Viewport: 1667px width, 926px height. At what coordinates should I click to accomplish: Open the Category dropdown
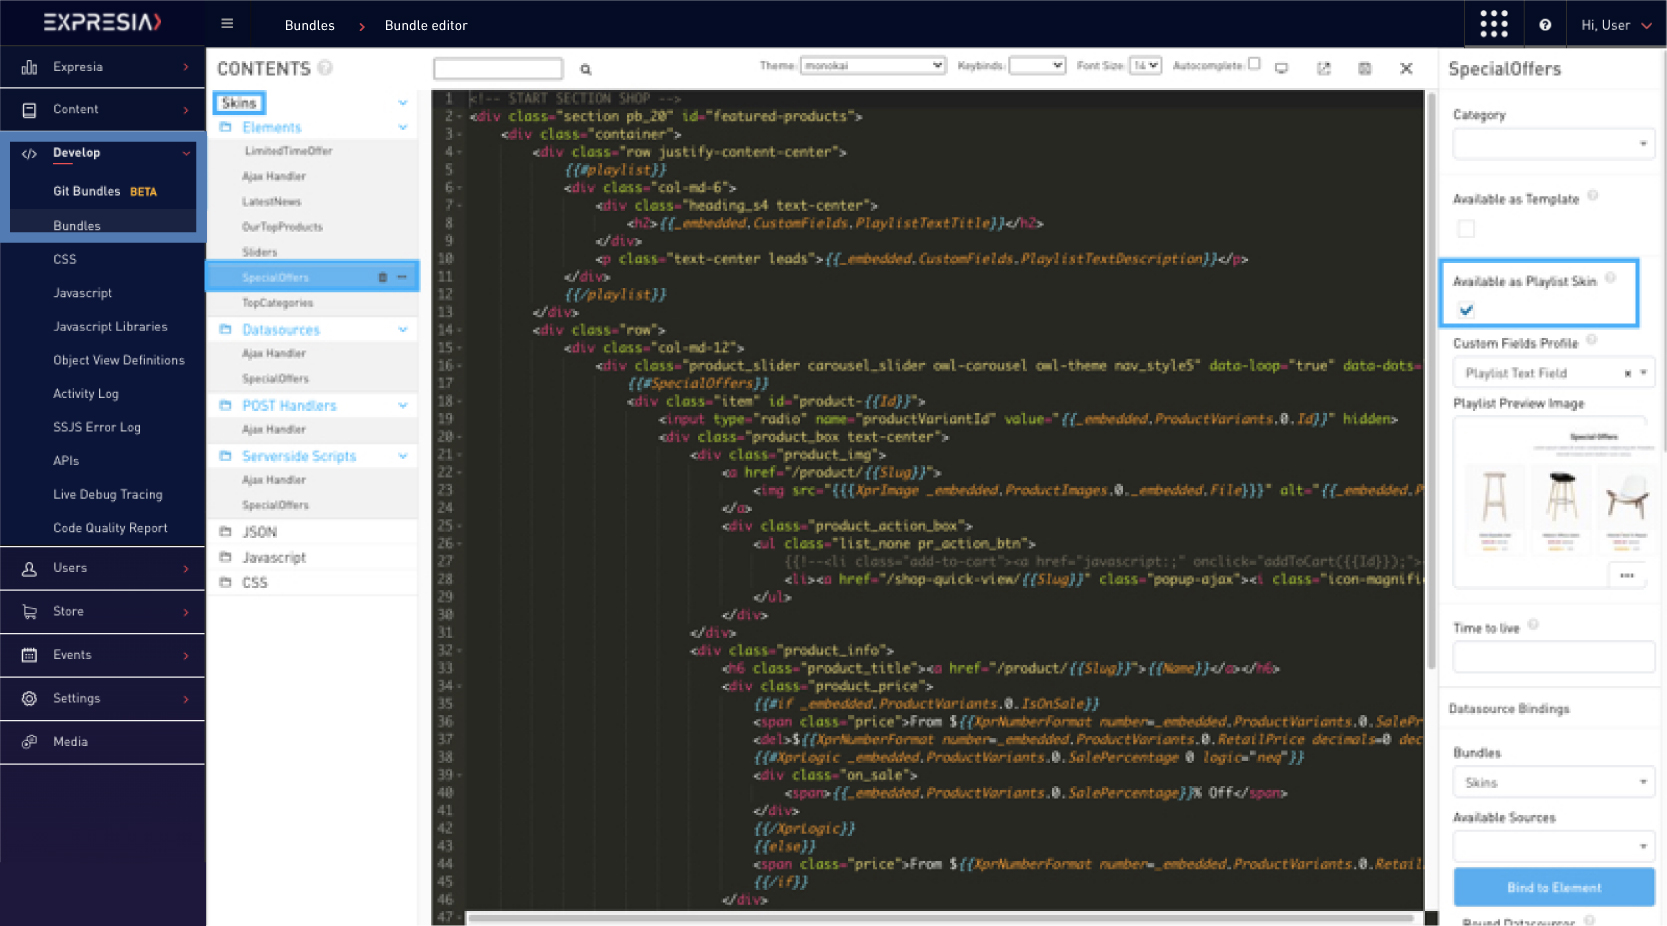1553,144
